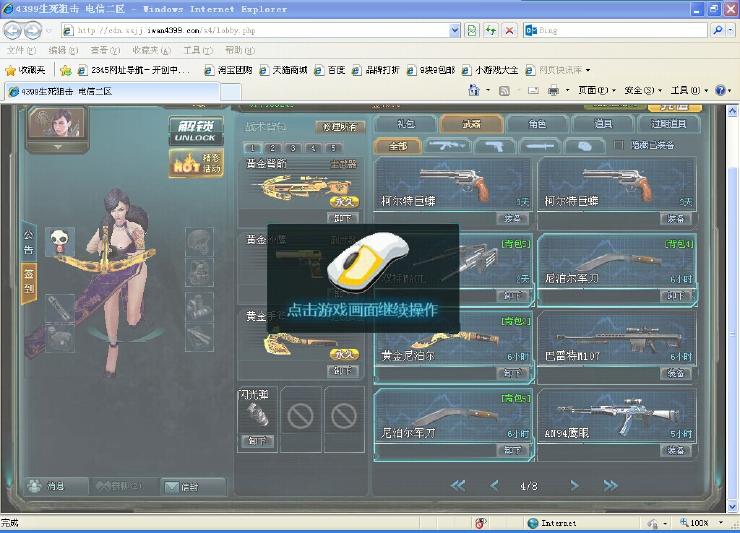Open the 收藏夹(A) menu
The image size is (740, 533).
pos(151,50)
